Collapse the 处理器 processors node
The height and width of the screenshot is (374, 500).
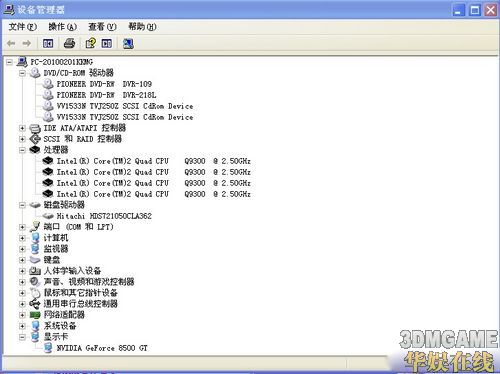click(x=22, y=150)
